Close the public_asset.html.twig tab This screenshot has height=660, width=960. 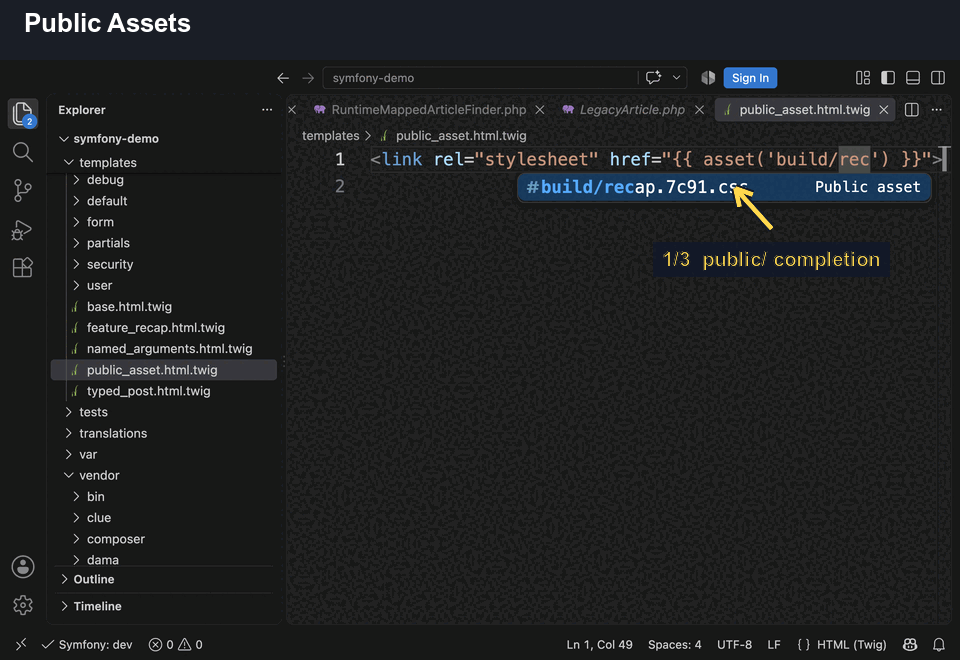click(x=884, y=110)
